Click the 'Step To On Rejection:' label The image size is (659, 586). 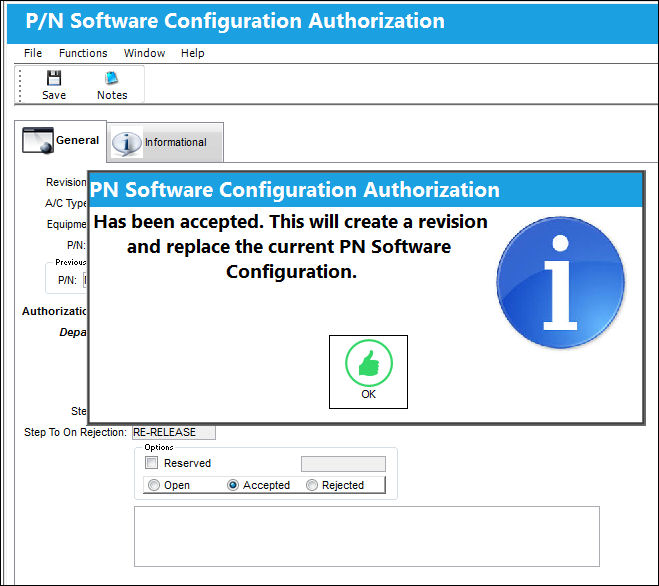pos(75,432)
